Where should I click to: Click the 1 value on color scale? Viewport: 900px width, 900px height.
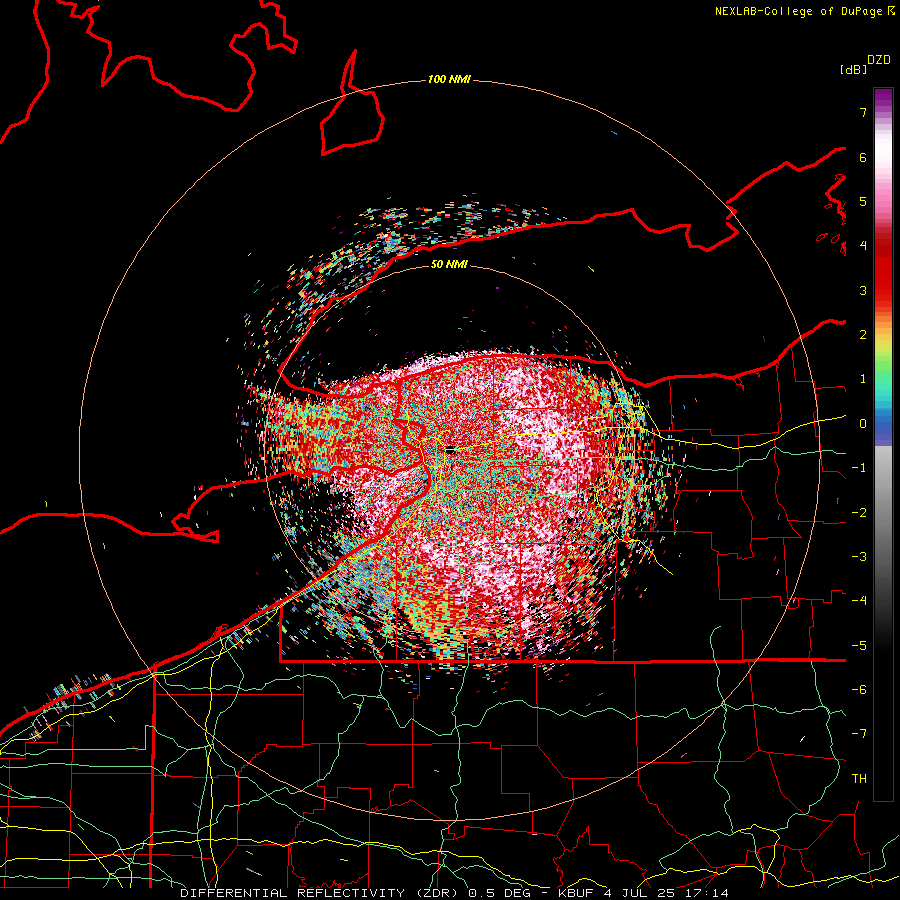coord(863,379)
